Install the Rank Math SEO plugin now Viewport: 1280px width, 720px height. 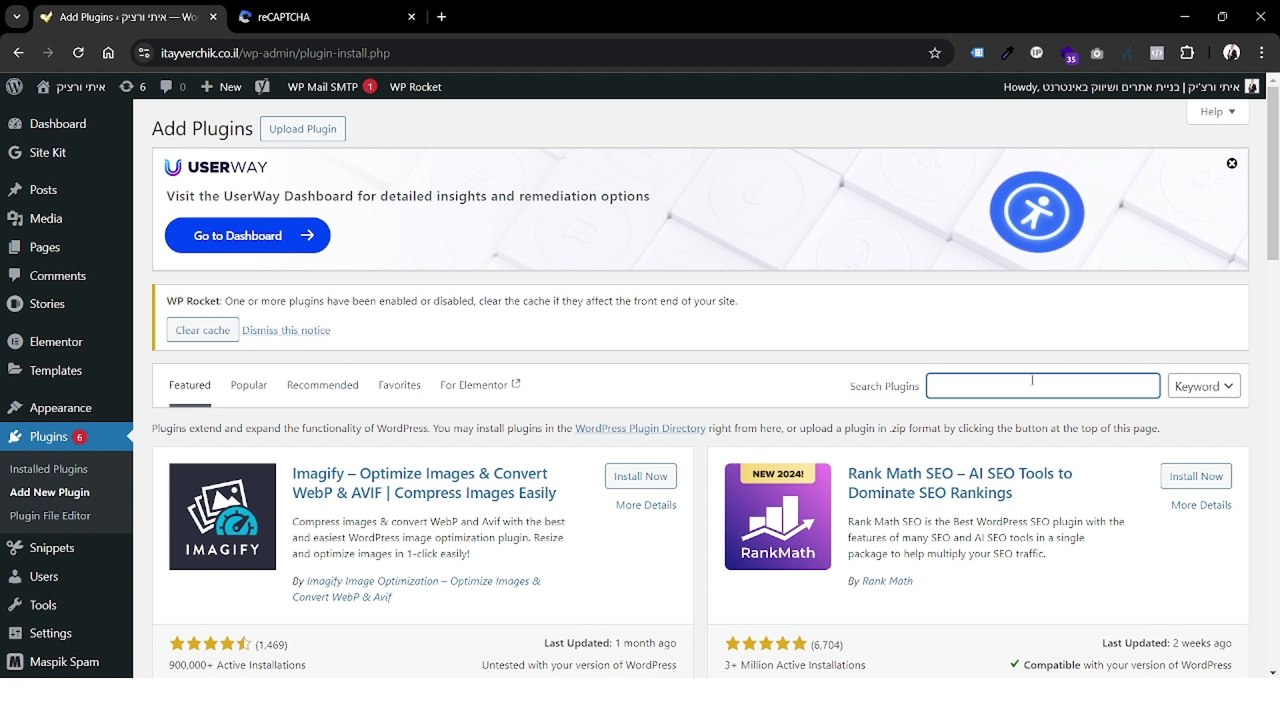click(1196, 476)
